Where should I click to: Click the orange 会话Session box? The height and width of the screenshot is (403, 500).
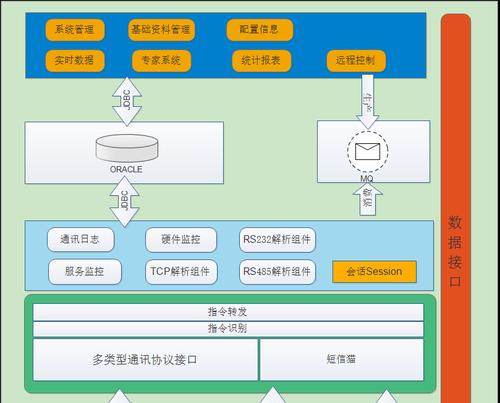coord(374,272)
